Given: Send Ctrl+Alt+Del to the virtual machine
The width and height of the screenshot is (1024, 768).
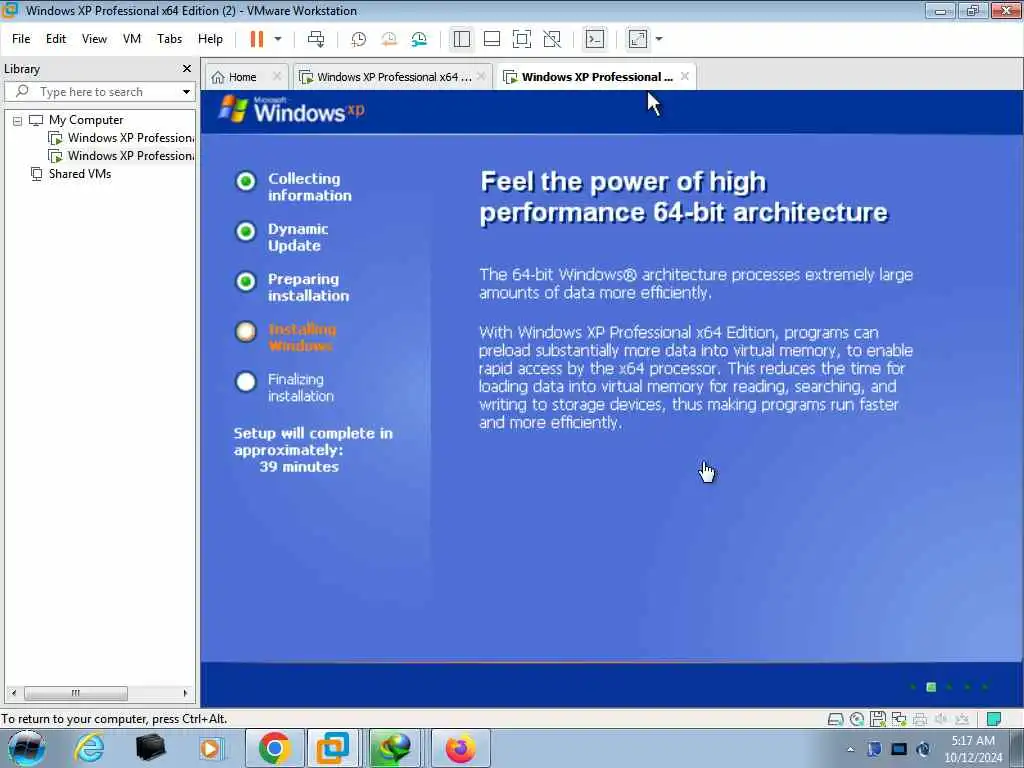Looking at the screenshot, I should (316, 39).
